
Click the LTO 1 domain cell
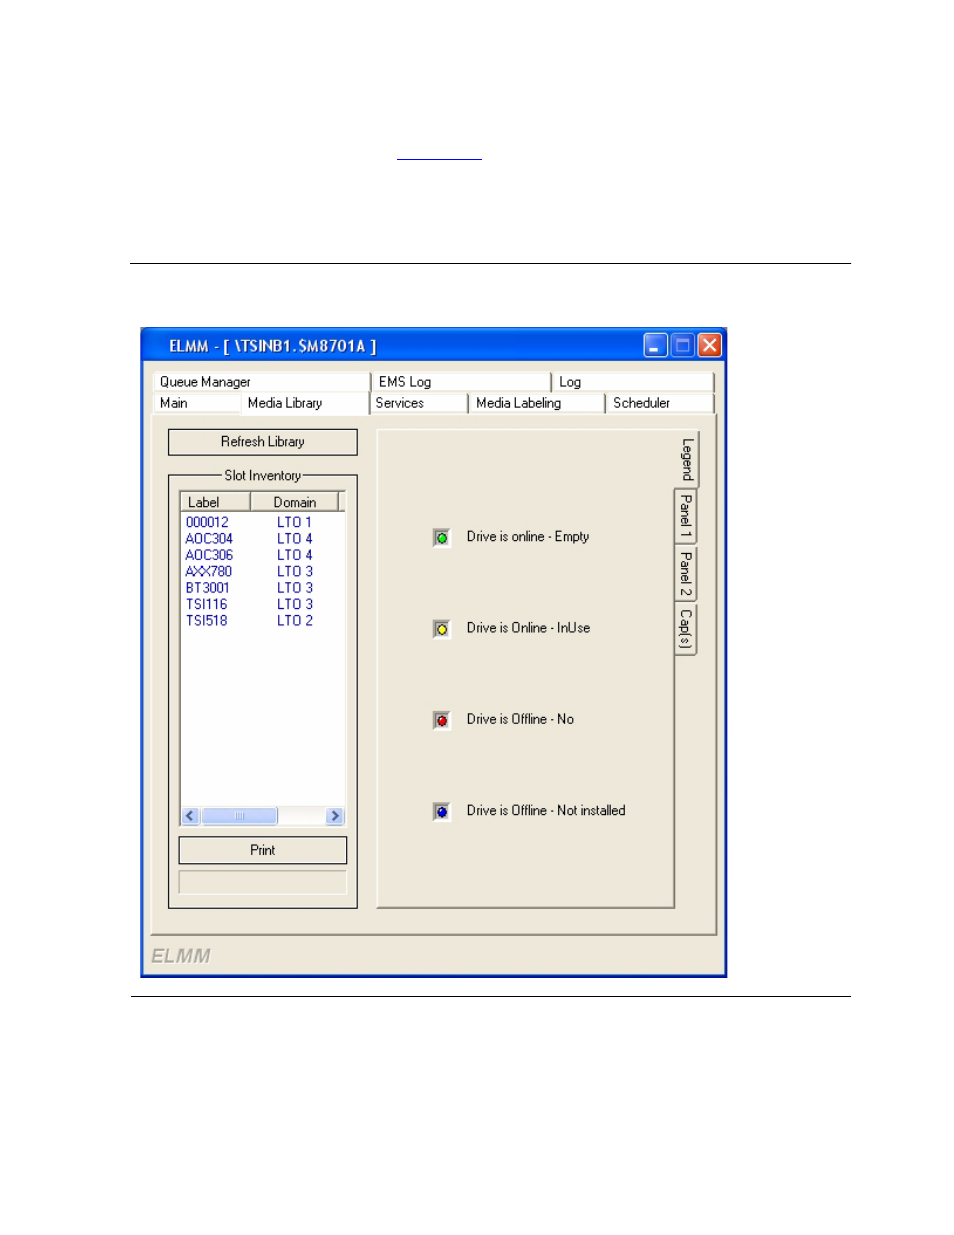(x=295, y=522)
